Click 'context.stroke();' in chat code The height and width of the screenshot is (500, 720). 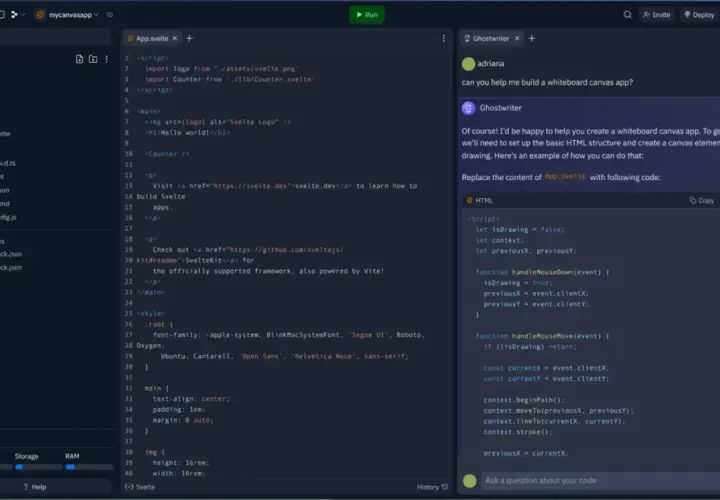point(518,432)
